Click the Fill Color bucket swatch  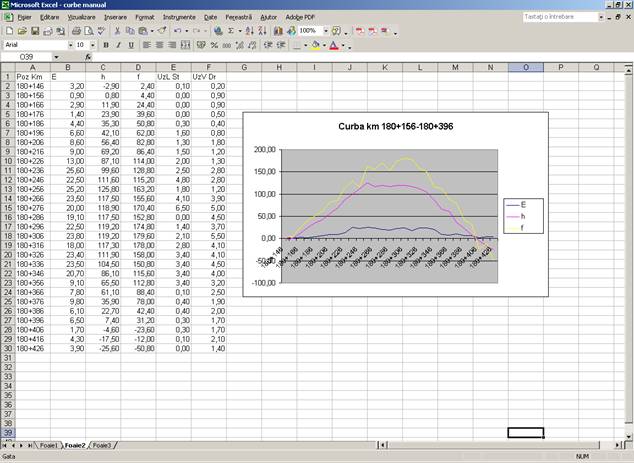coord(314,46)
